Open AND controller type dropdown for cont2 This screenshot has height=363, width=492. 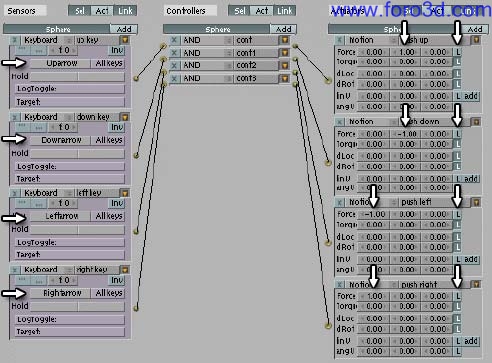point(206,65)
